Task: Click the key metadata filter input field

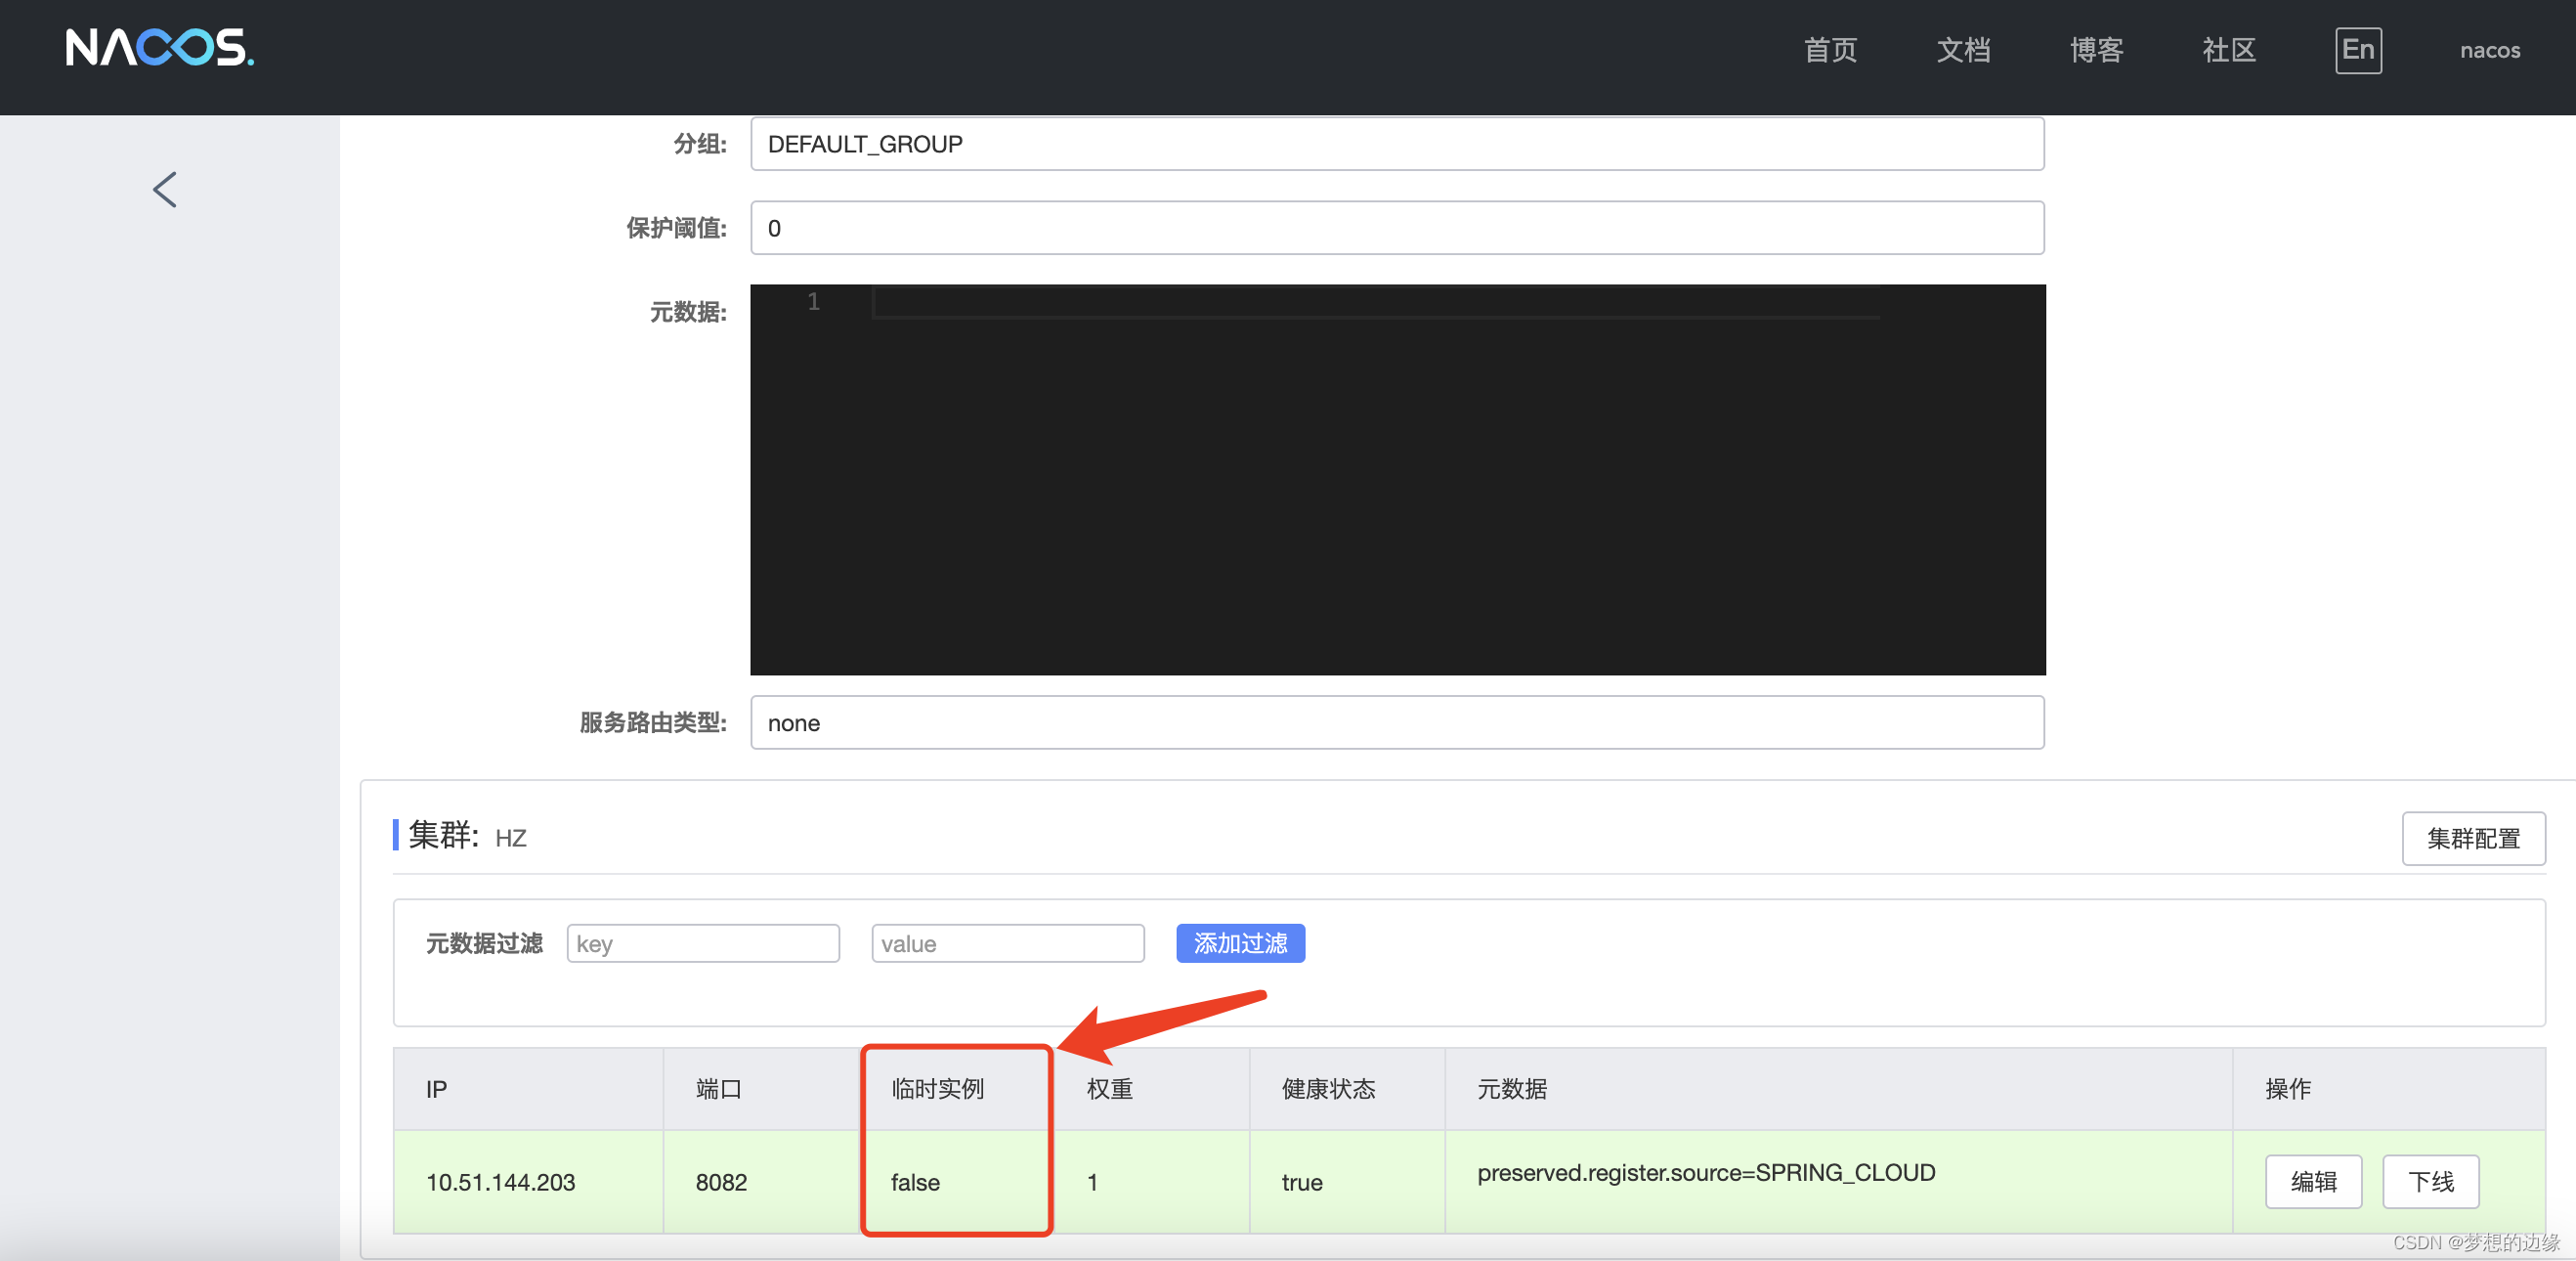Action: (704, 942)
